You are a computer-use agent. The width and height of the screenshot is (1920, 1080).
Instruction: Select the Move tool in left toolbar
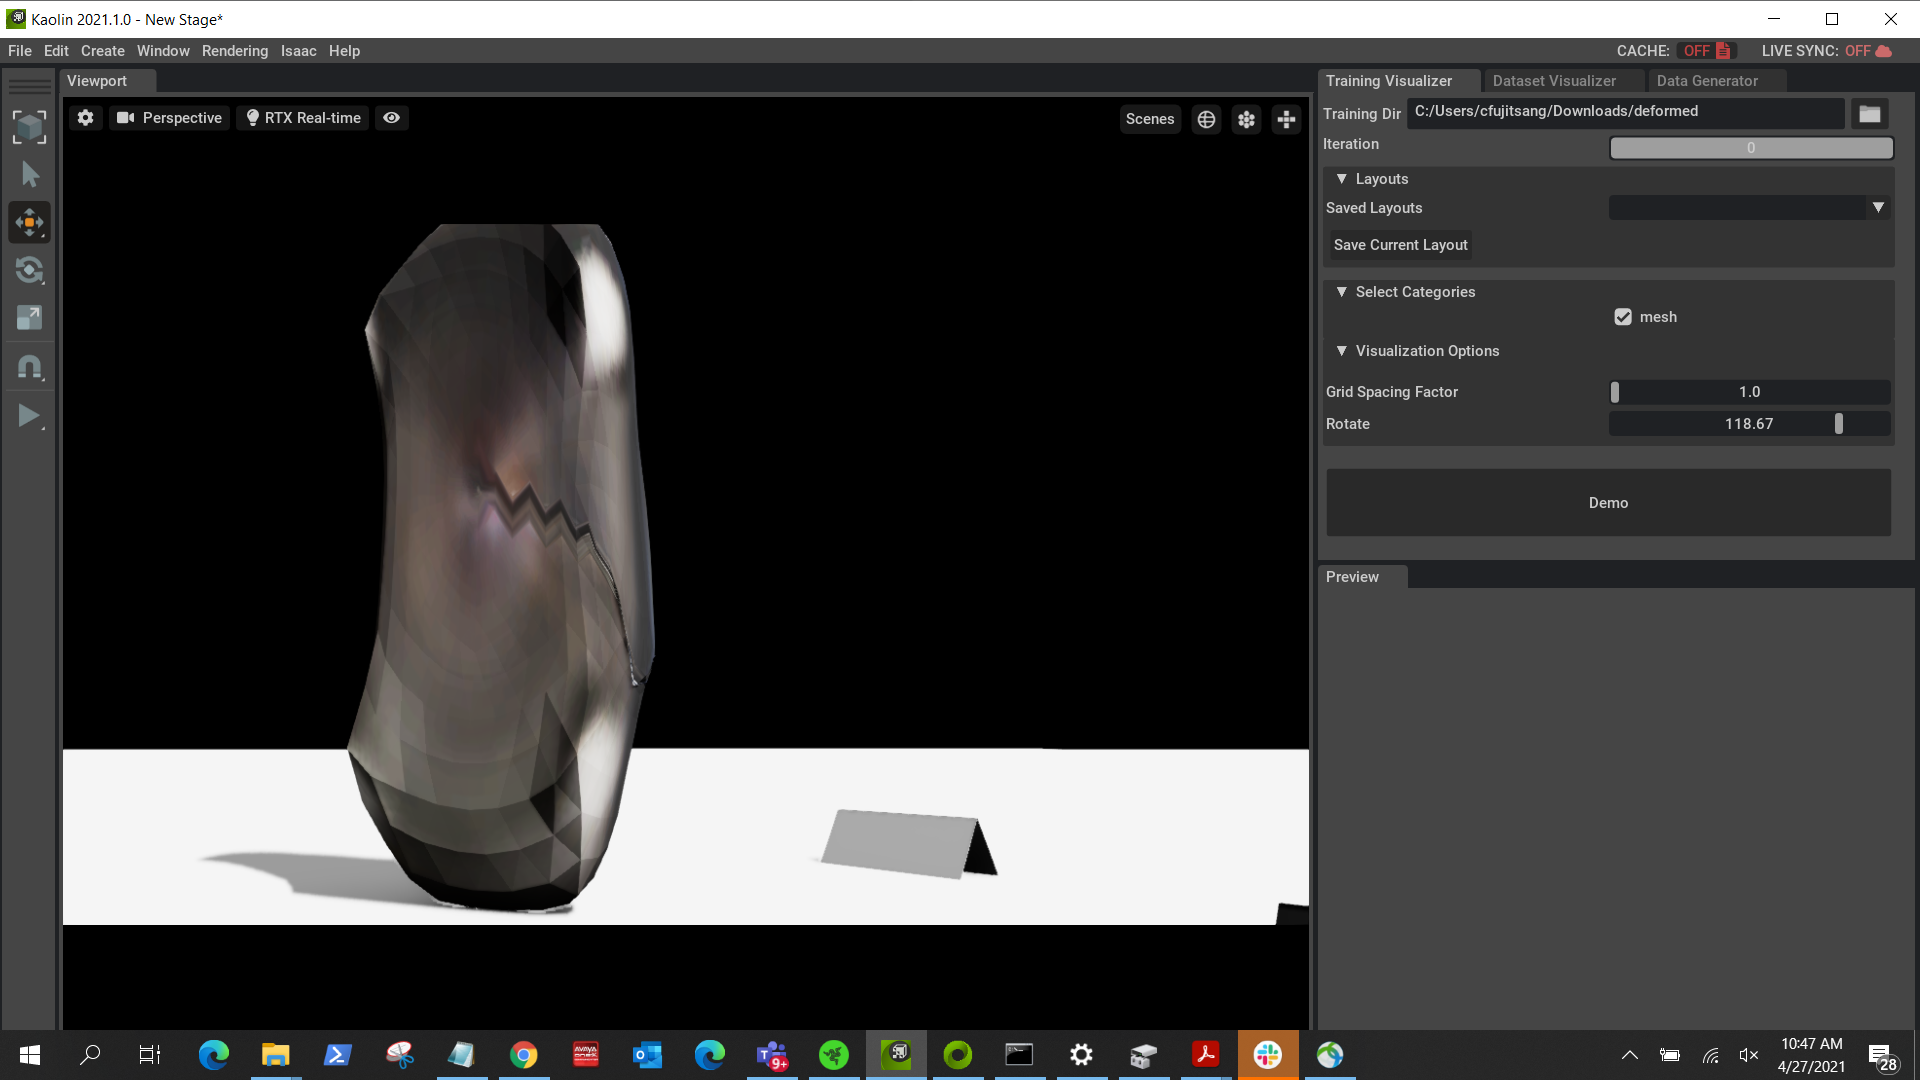coord(29,222)
